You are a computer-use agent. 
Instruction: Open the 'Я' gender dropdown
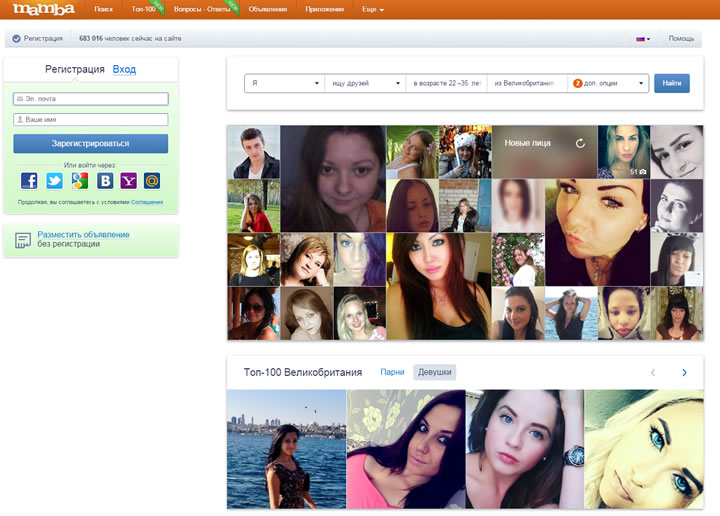tap(285, 83)
